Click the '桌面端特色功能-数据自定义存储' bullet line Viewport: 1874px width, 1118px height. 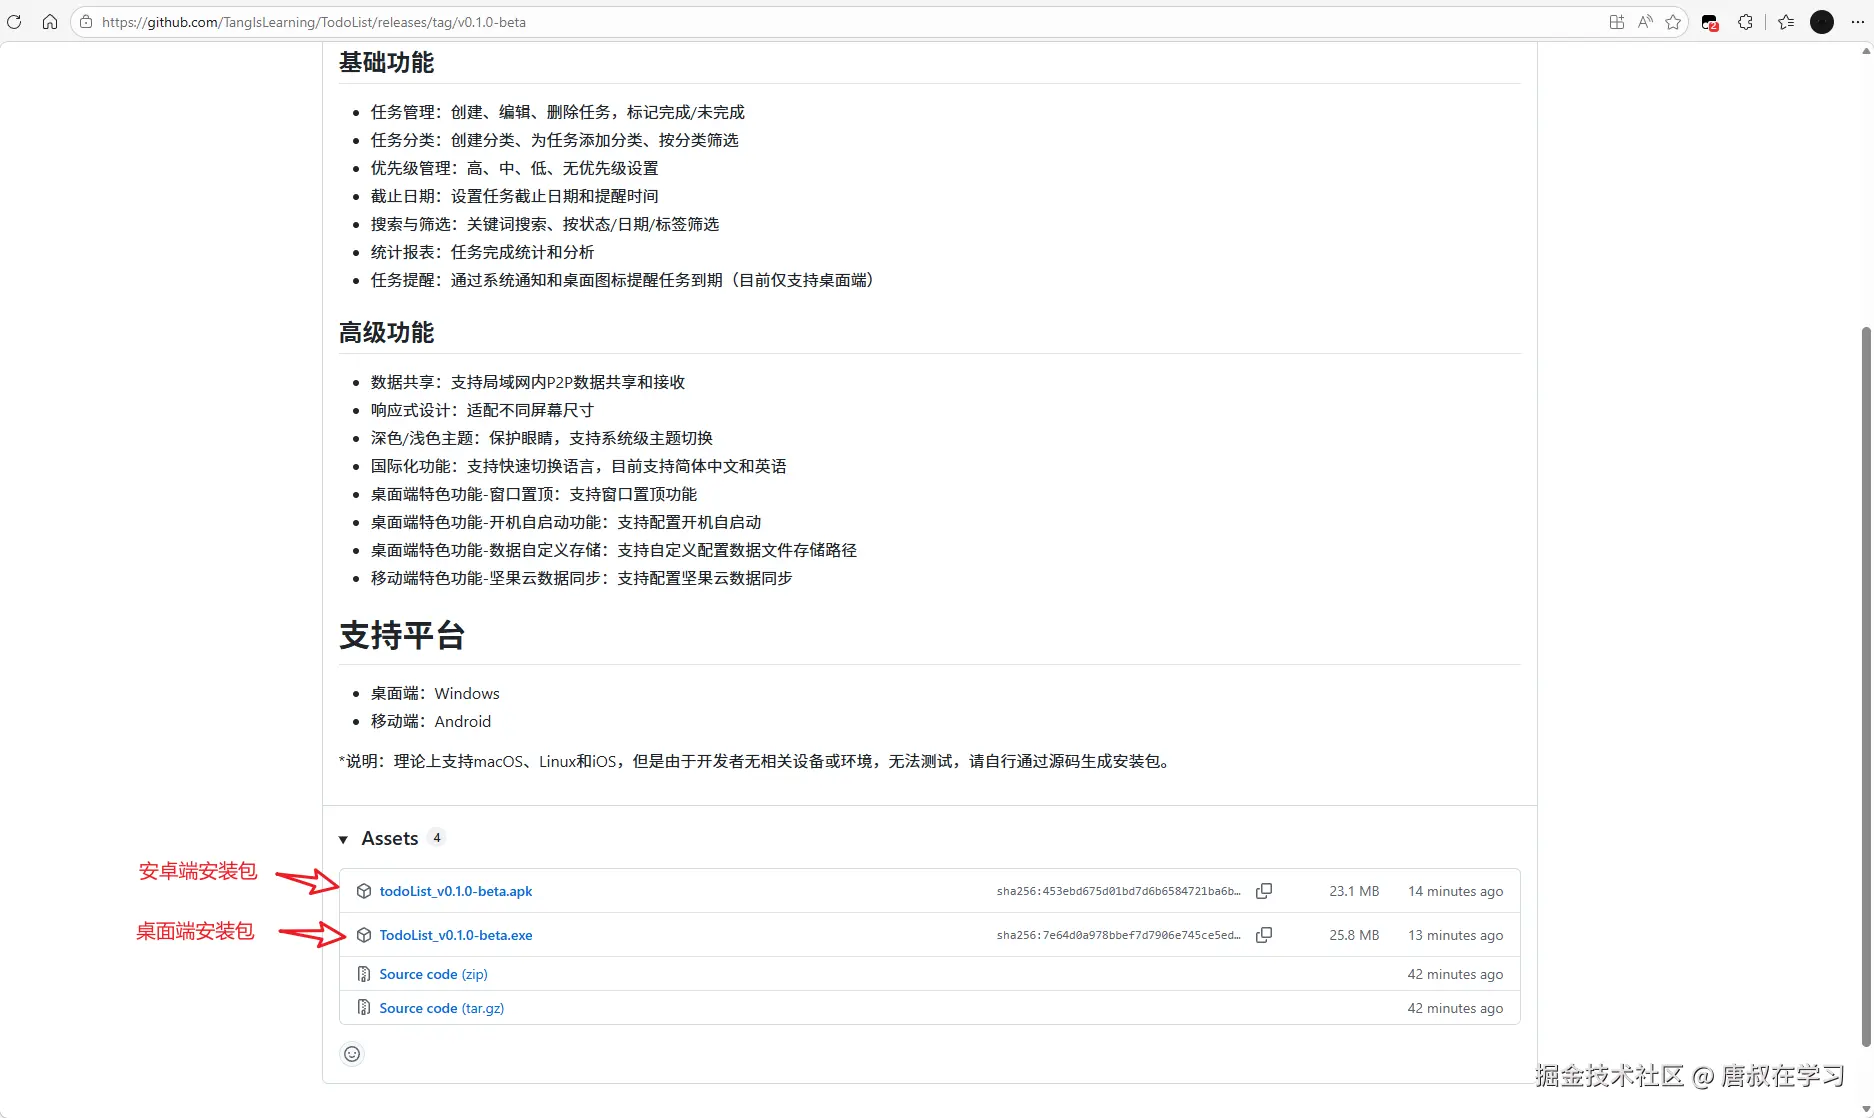point(613,550)
